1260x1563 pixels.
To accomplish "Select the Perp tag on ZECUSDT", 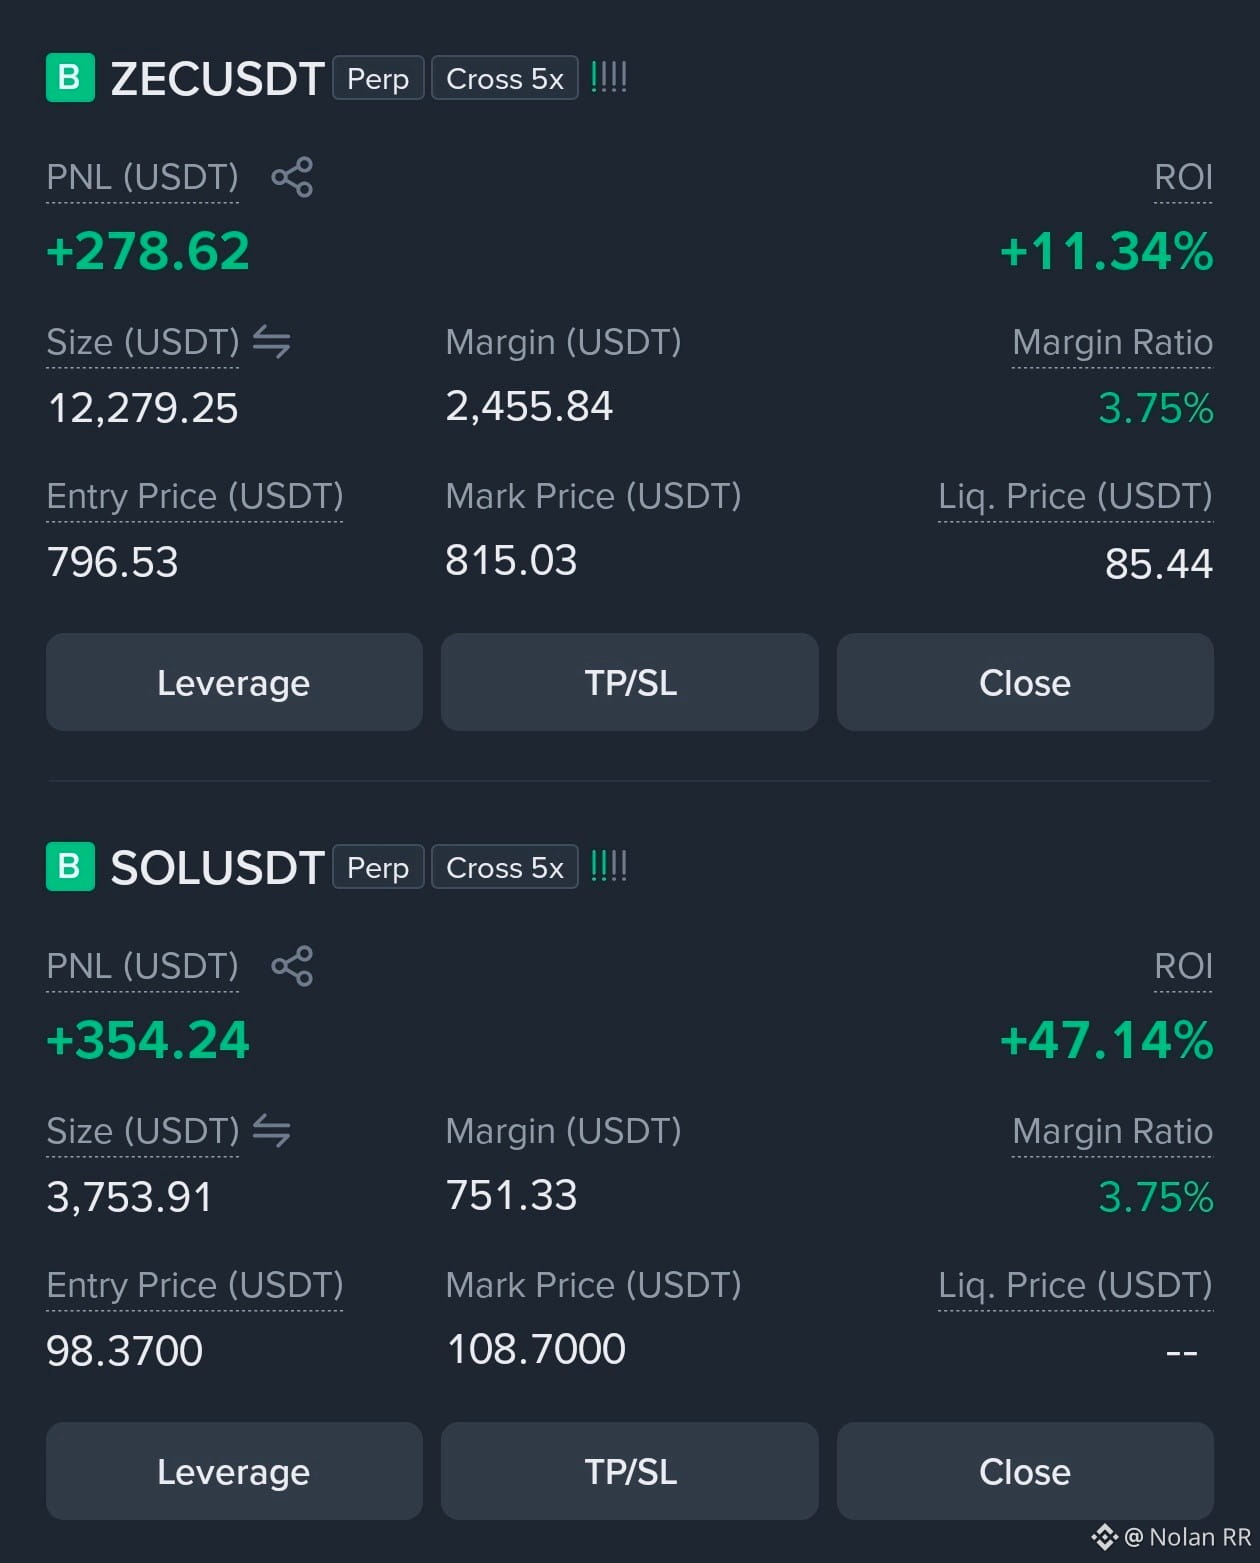I will [x=378, y=78].
